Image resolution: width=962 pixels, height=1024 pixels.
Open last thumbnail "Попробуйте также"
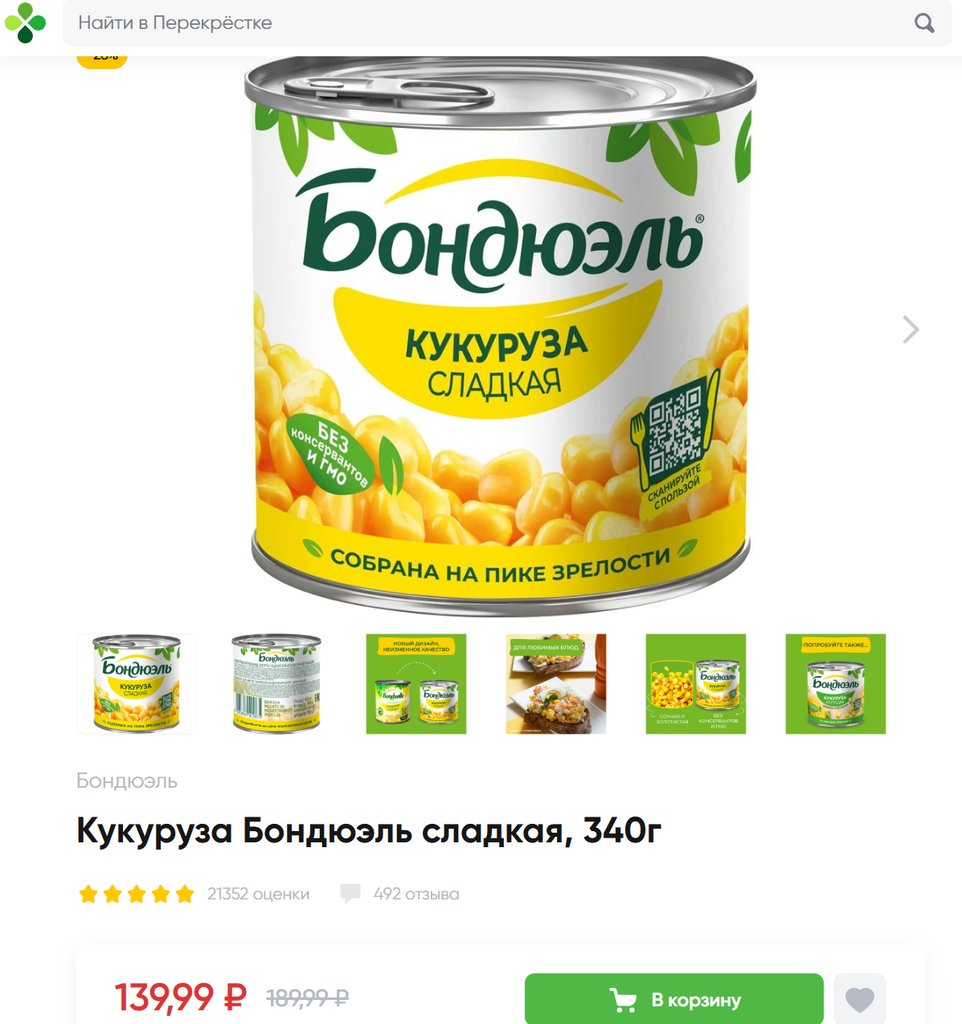[835, 684]
